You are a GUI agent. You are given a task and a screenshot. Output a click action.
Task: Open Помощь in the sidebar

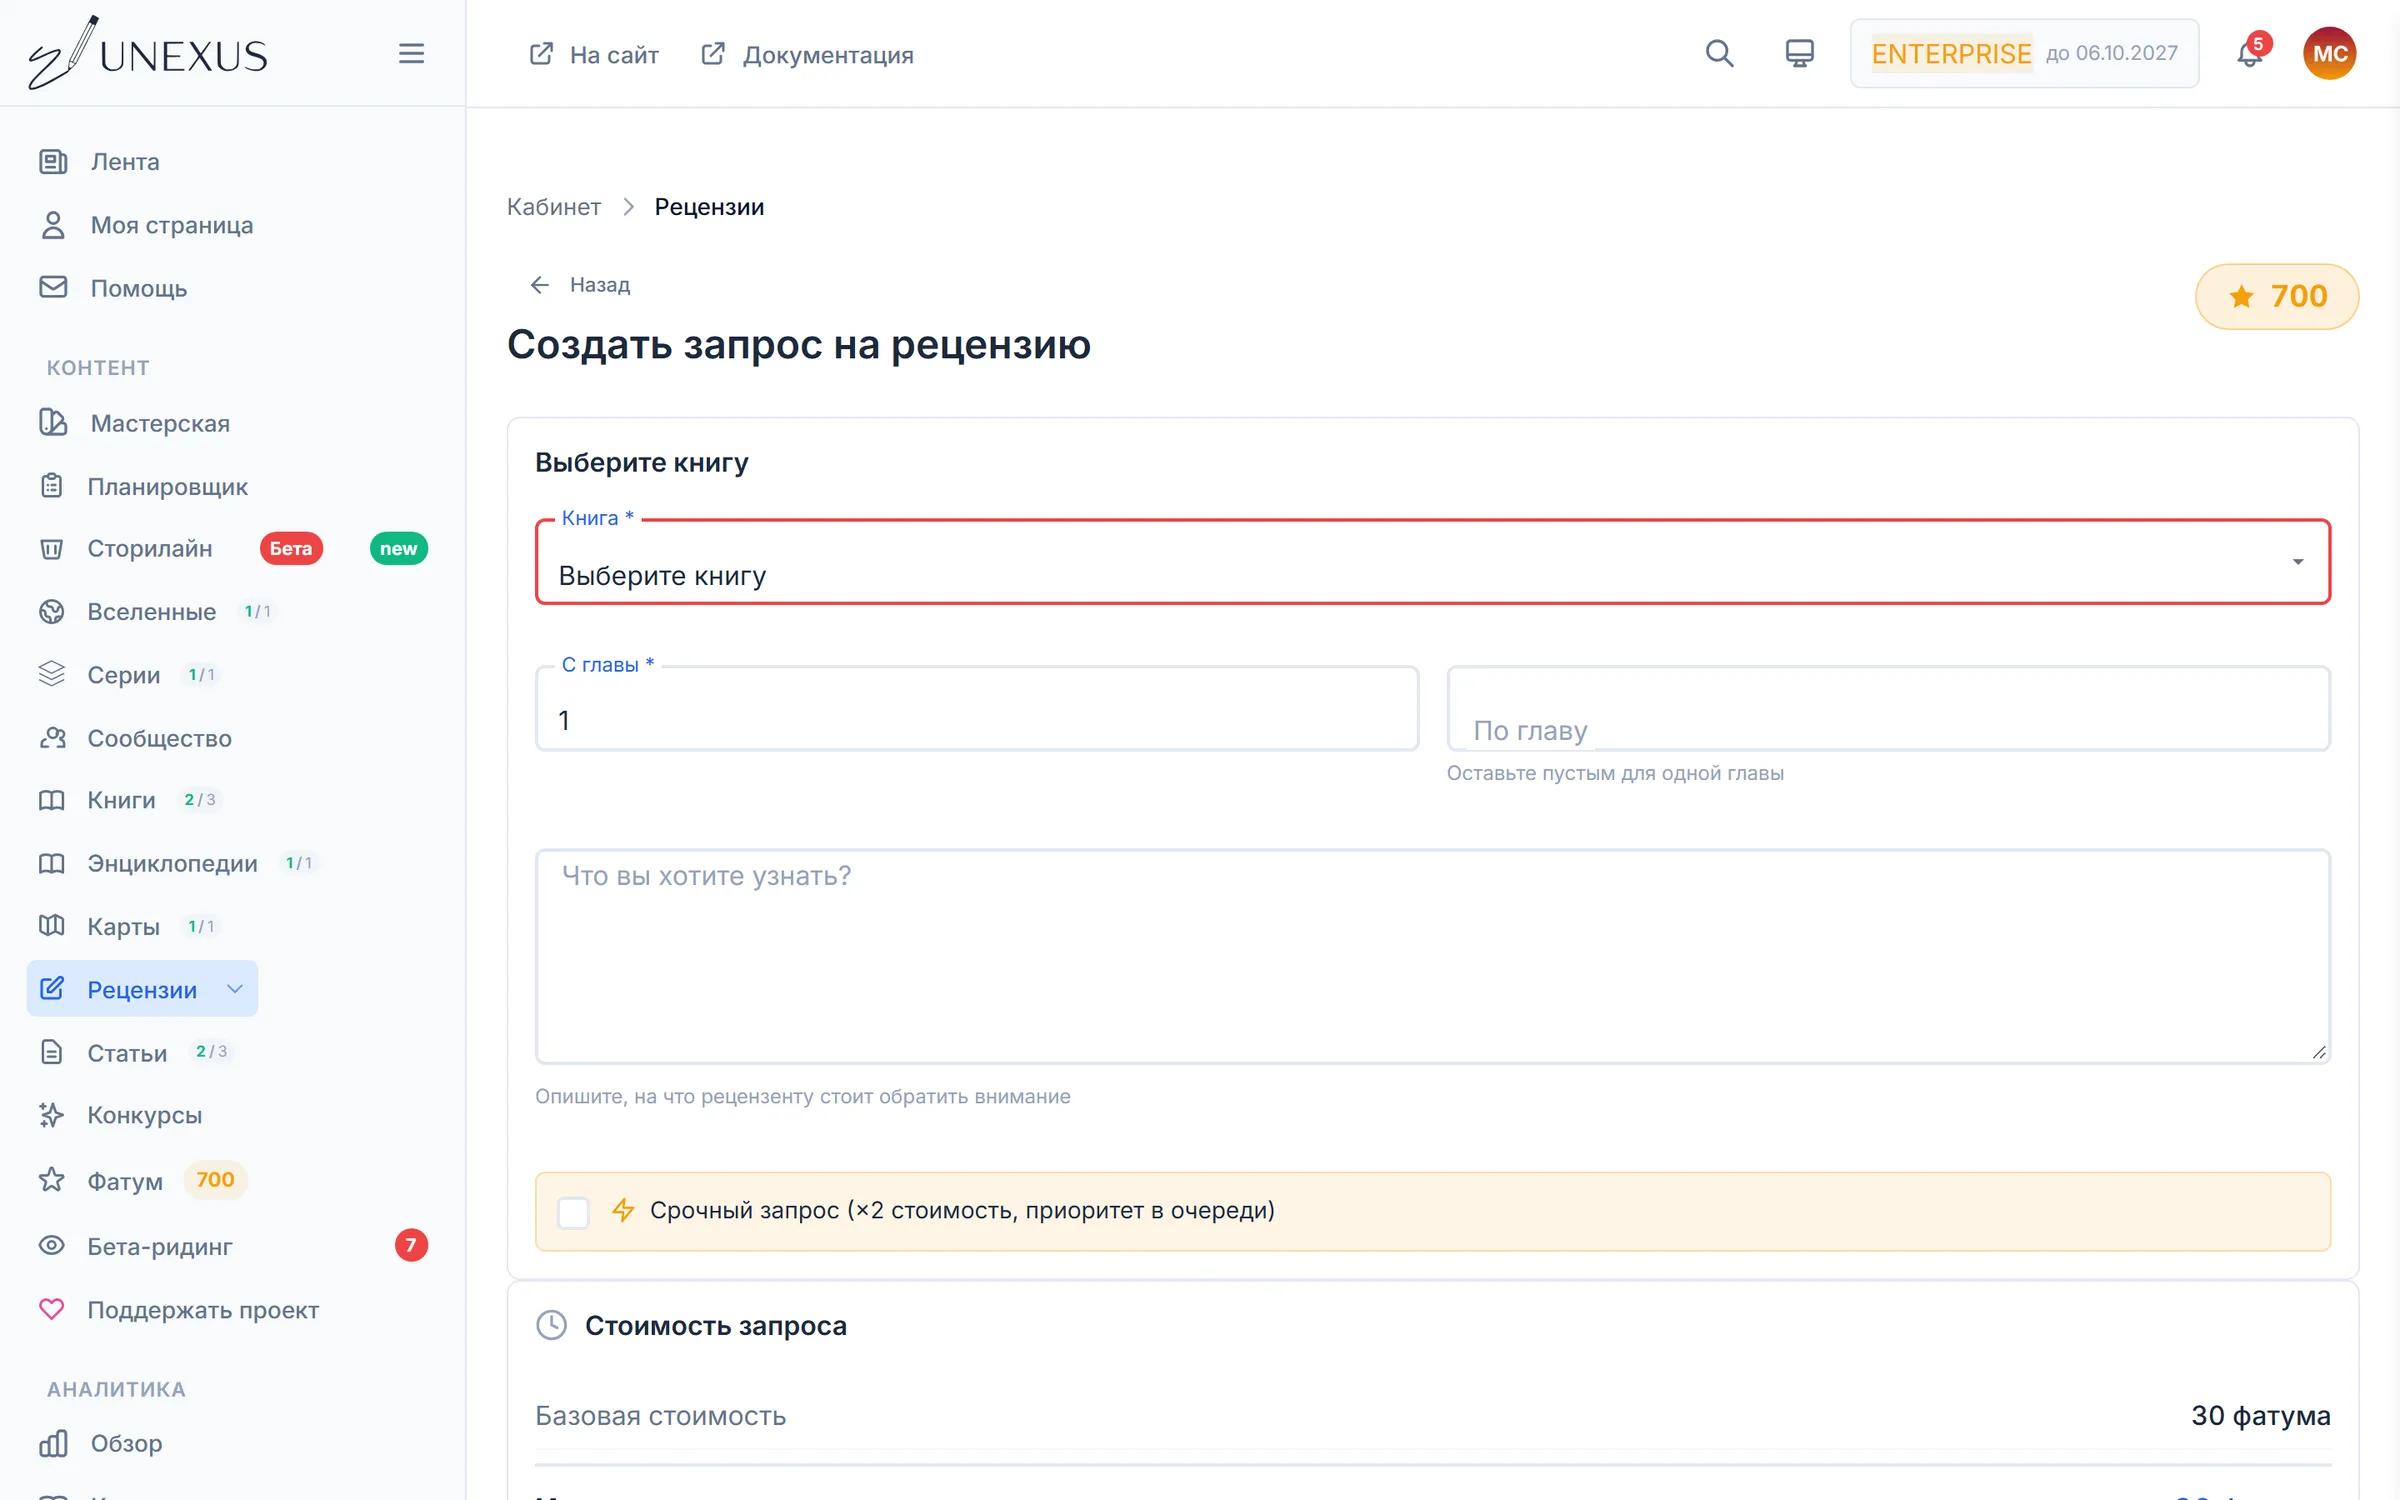click(139, 288)
